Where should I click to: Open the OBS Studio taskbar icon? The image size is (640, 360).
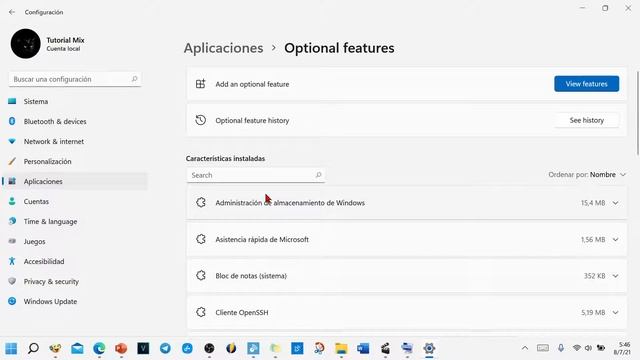click(x=209, y=349)
